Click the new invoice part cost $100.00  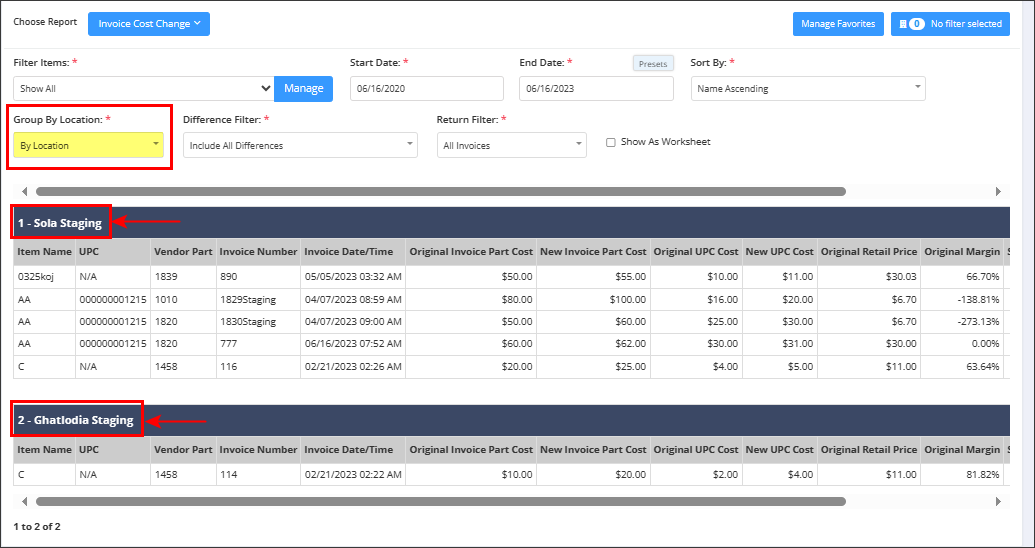click(628, 300)
